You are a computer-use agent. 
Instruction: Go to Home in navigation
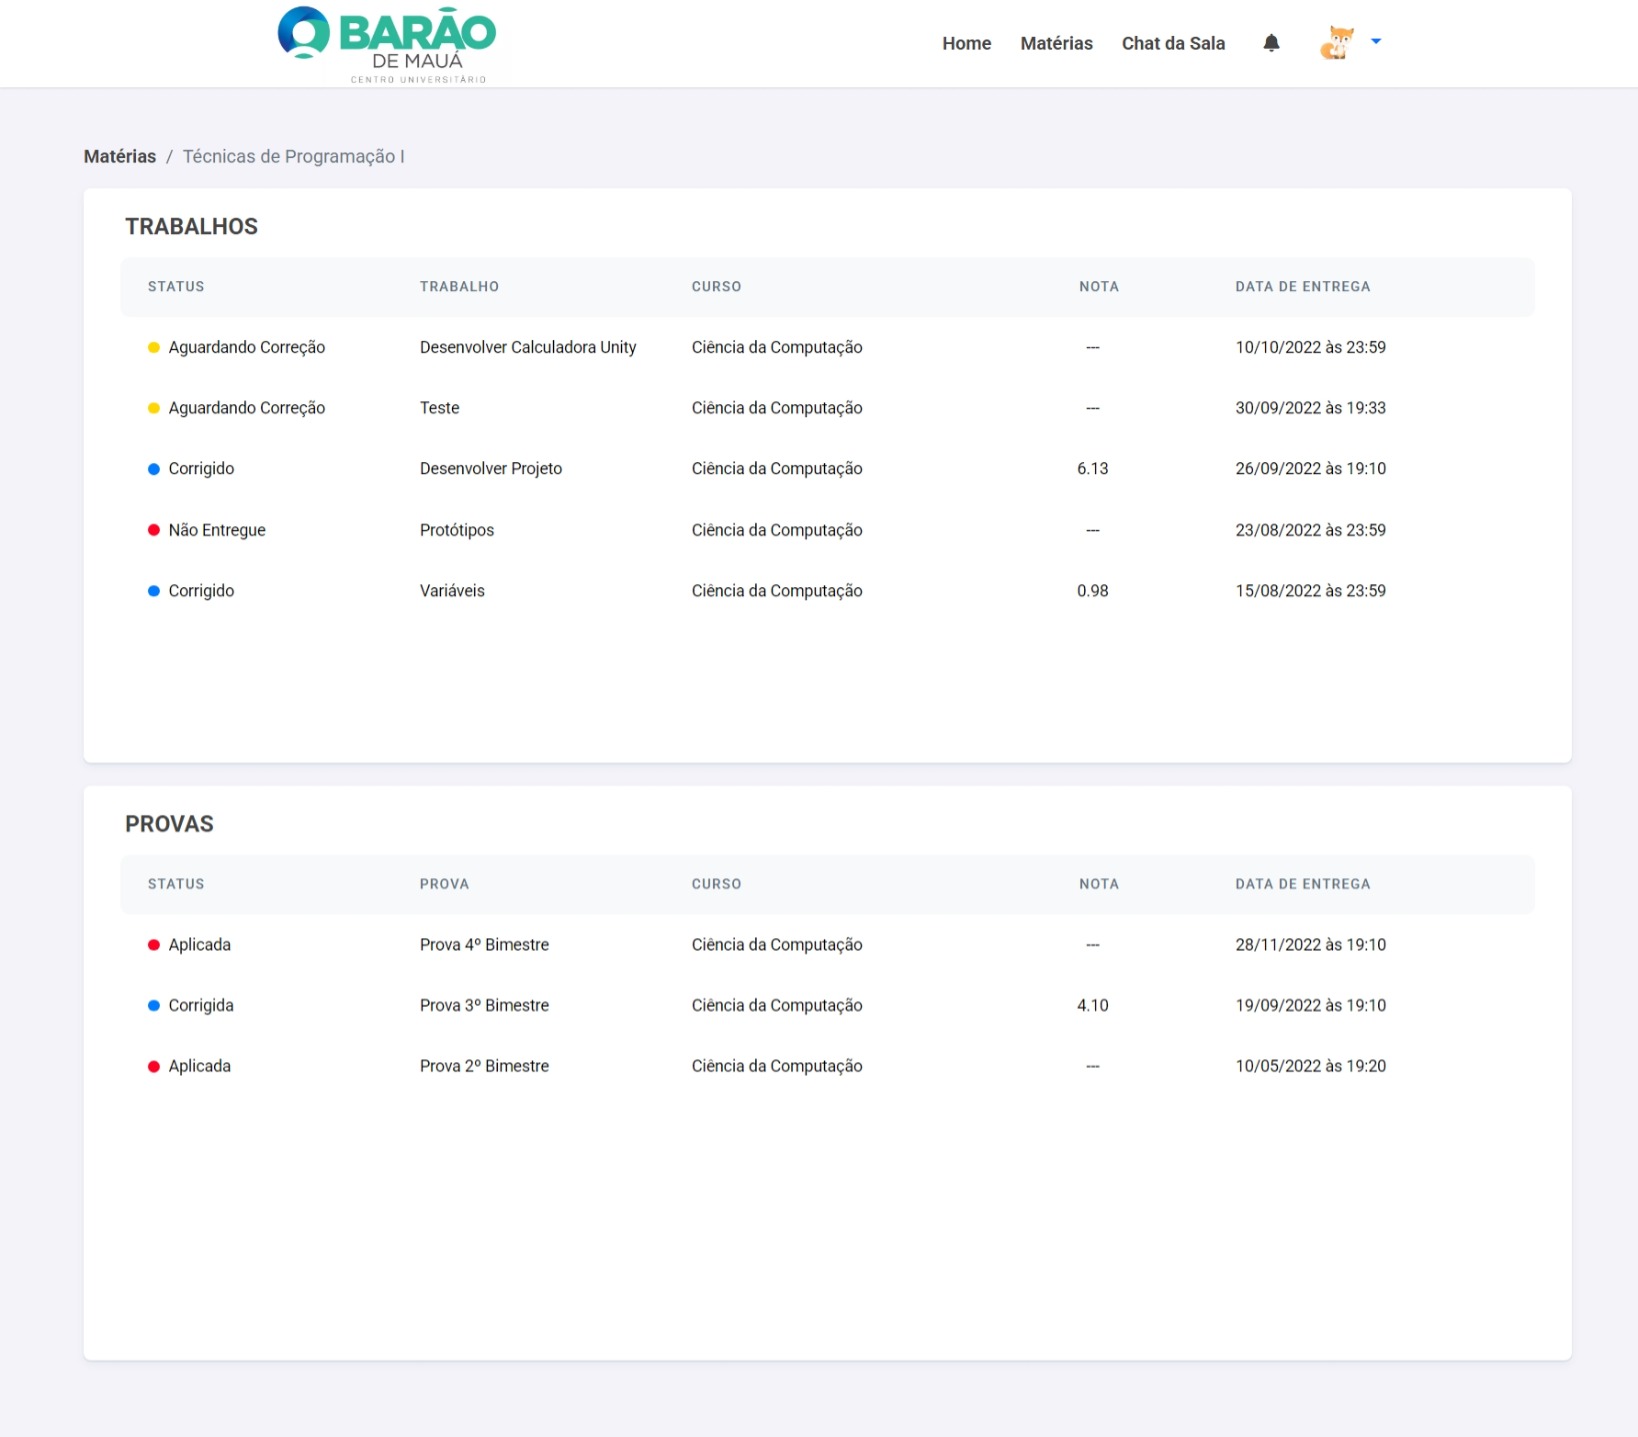(x=966, y=43)
